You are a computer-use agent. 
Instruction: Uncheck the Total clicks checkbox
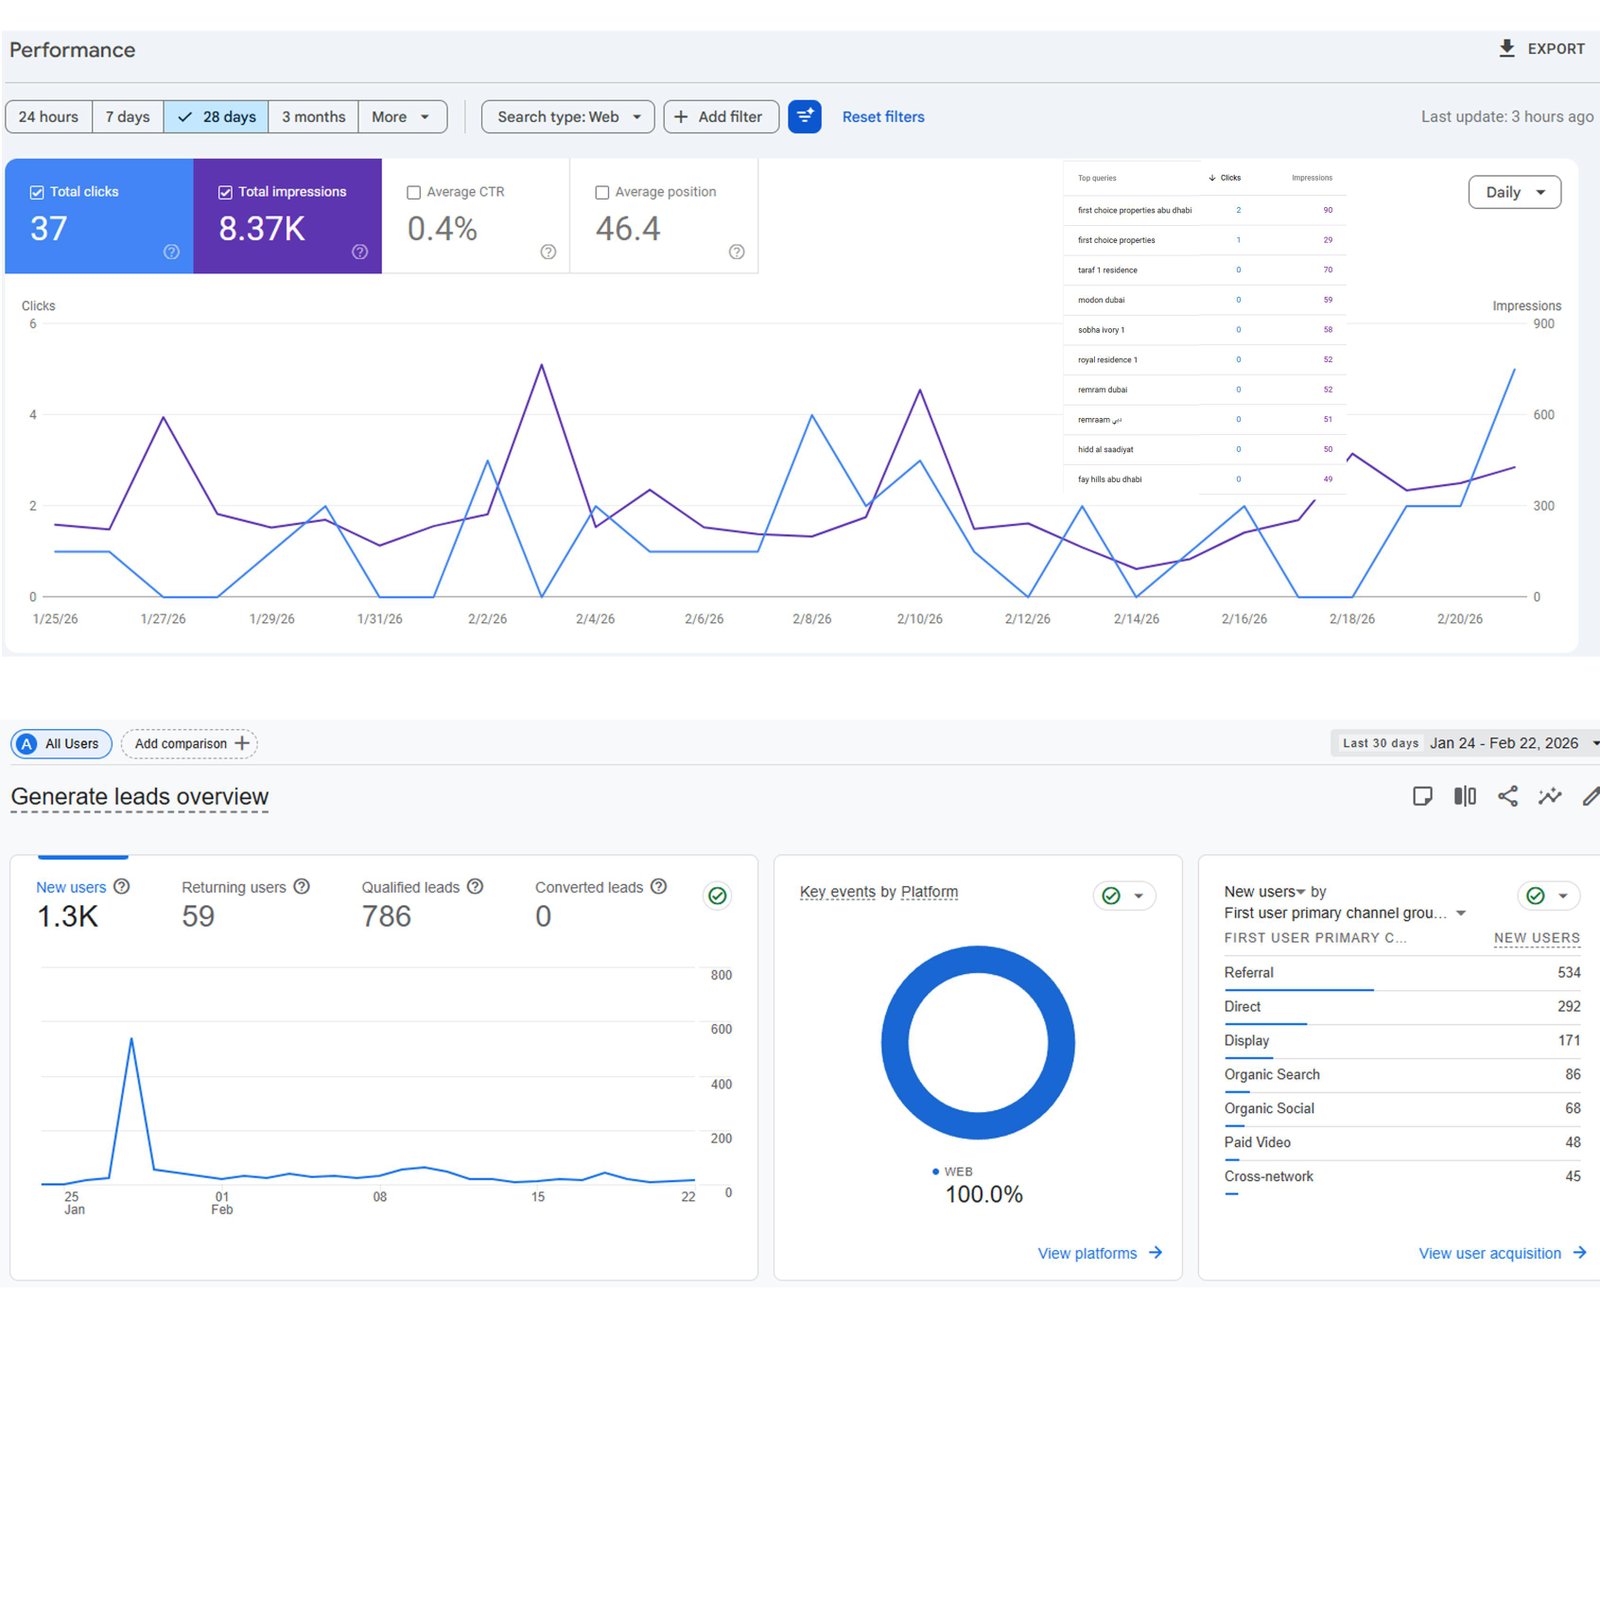(37, 192)
